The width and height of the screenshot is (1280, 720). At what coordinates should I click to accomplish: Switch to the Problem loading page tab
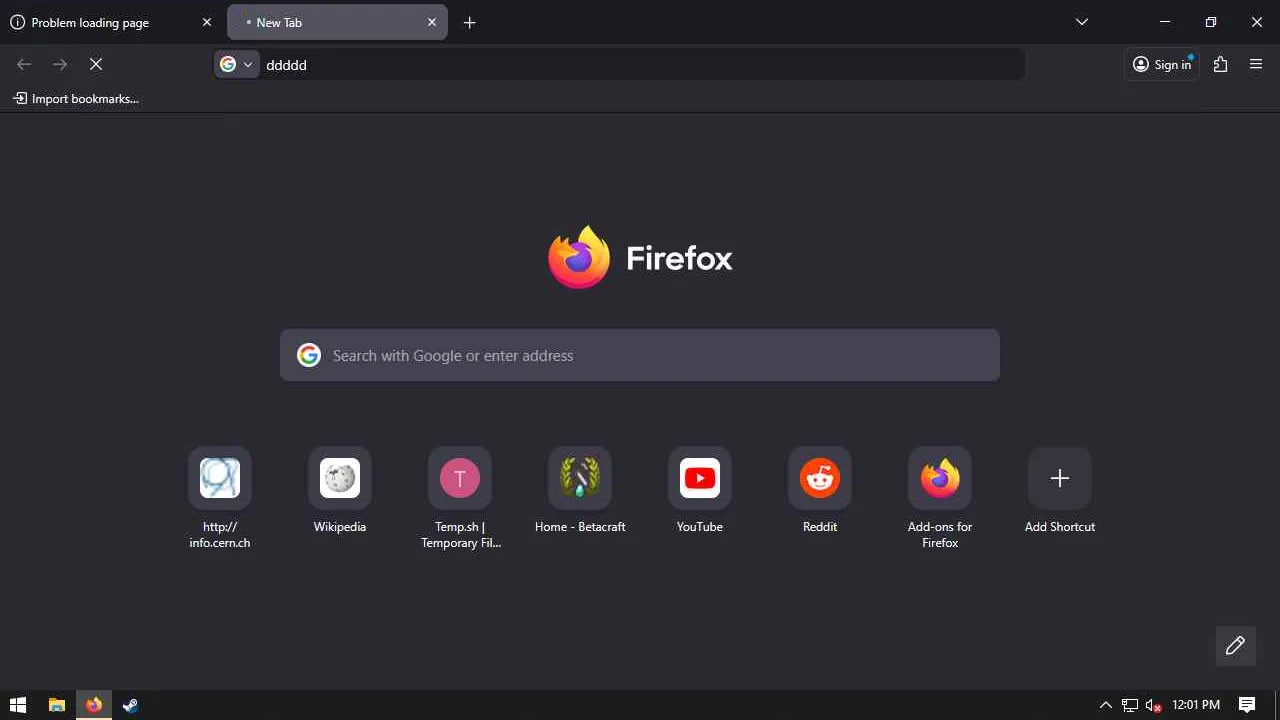111,22
